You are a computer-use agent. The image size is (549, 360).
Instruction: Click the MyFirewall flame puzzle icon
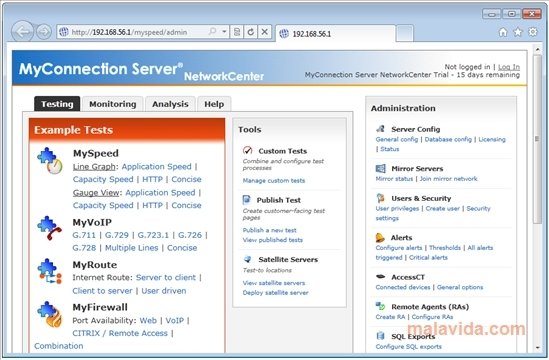(x=49, y=314)
